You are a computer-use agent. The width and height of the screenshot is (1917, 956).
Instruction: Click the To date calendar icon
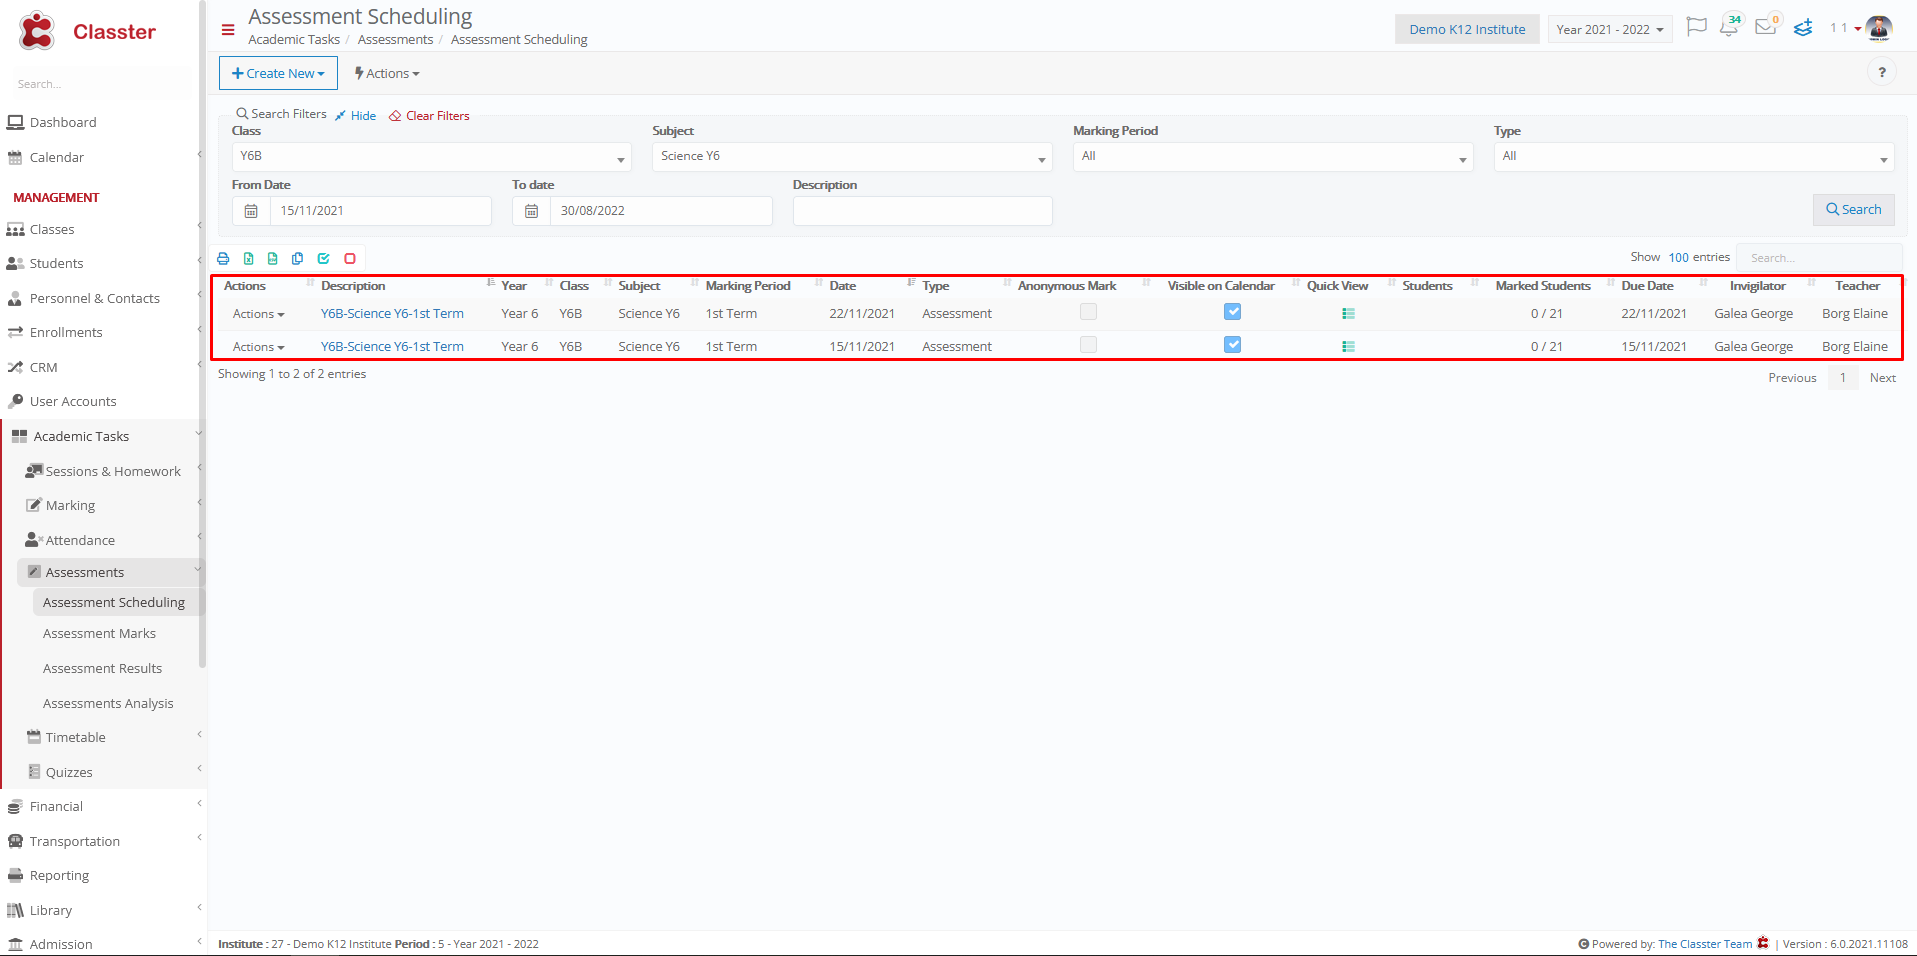pos(532,211)
